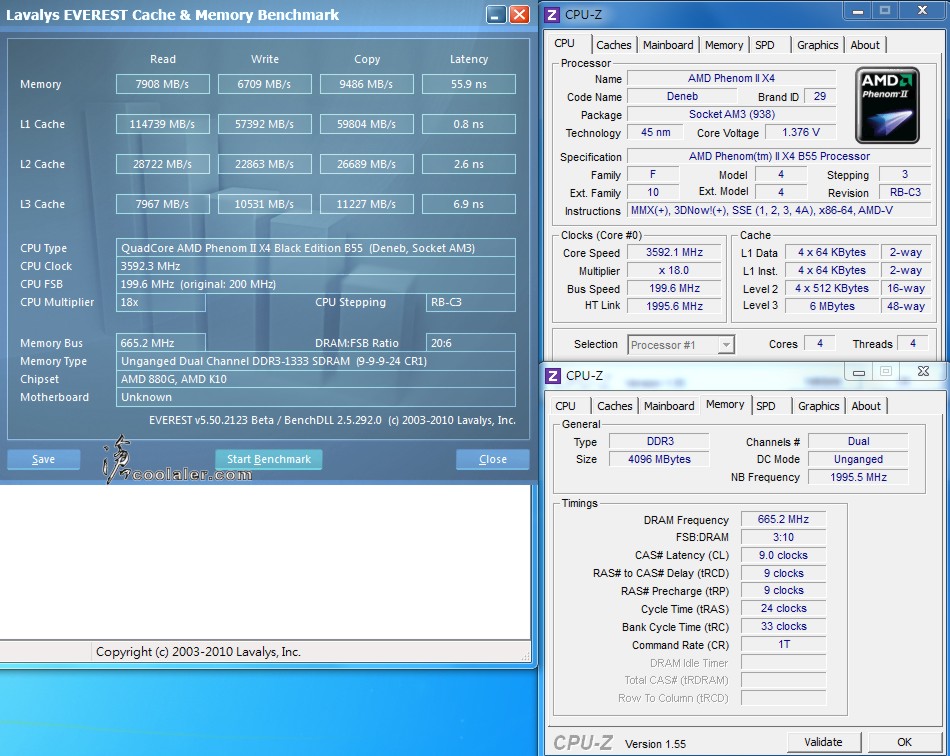This screenshot has width=950, height=756.
Task: Click the CPU FSB value in EVEREST
Action: [316, 284]
